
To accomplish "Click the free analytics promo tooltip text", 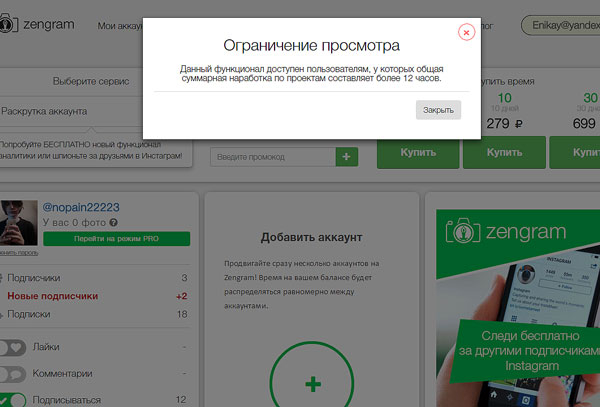I will [x=91, y=150].
